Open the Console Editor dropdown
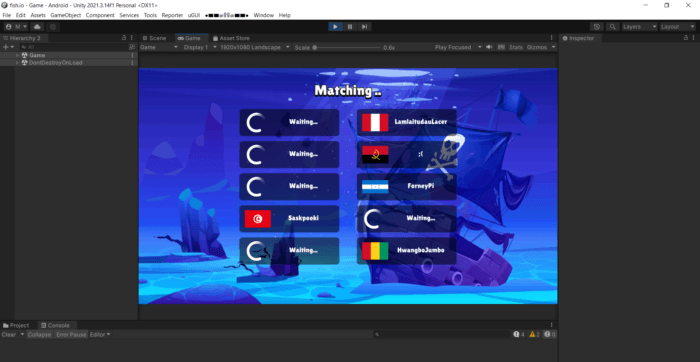 coord(100,334)
